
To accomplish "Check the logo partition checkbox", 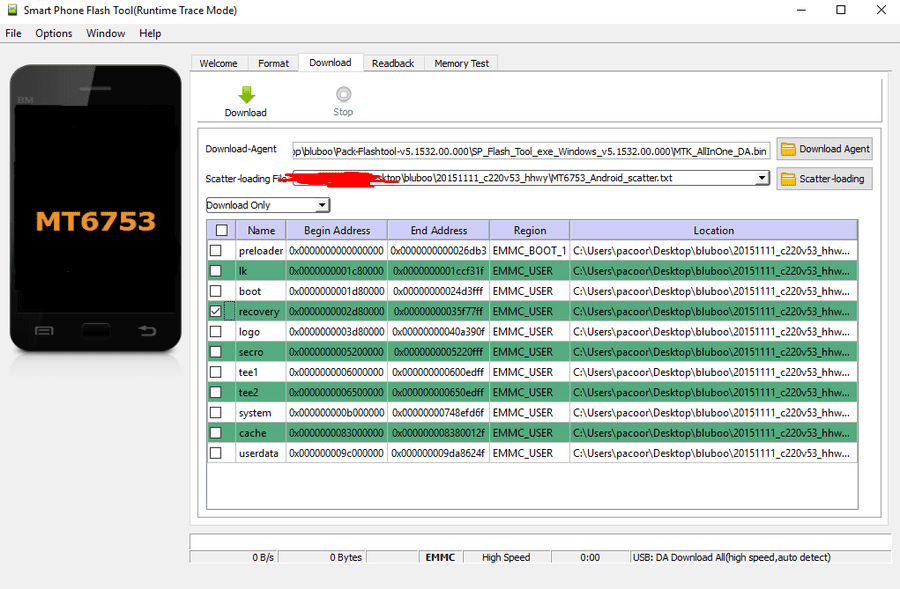I will click(x=216, y=331).
